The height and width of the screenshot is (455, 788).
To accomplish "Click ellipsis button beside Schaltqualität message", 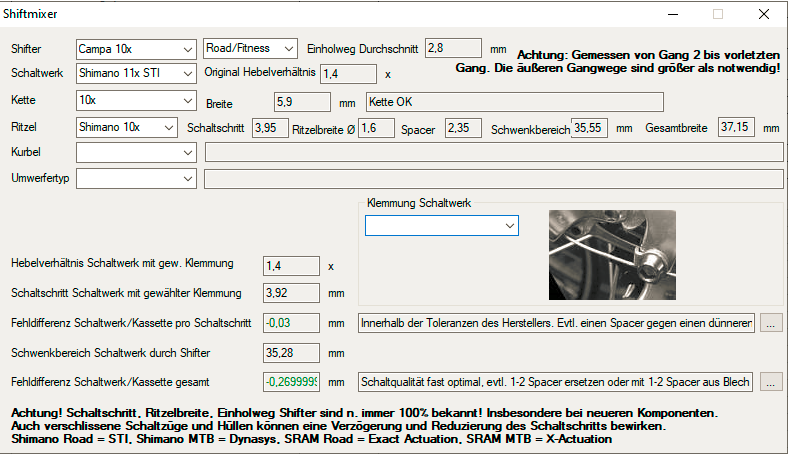I will pyautogui.click(x=771, y=382).
